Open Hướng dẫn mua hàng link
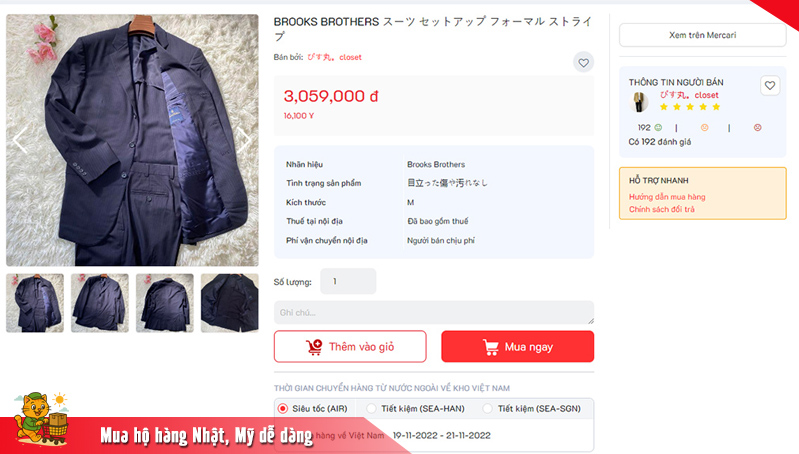The height and width of the screenshot is (454, 799). point(667,197)
